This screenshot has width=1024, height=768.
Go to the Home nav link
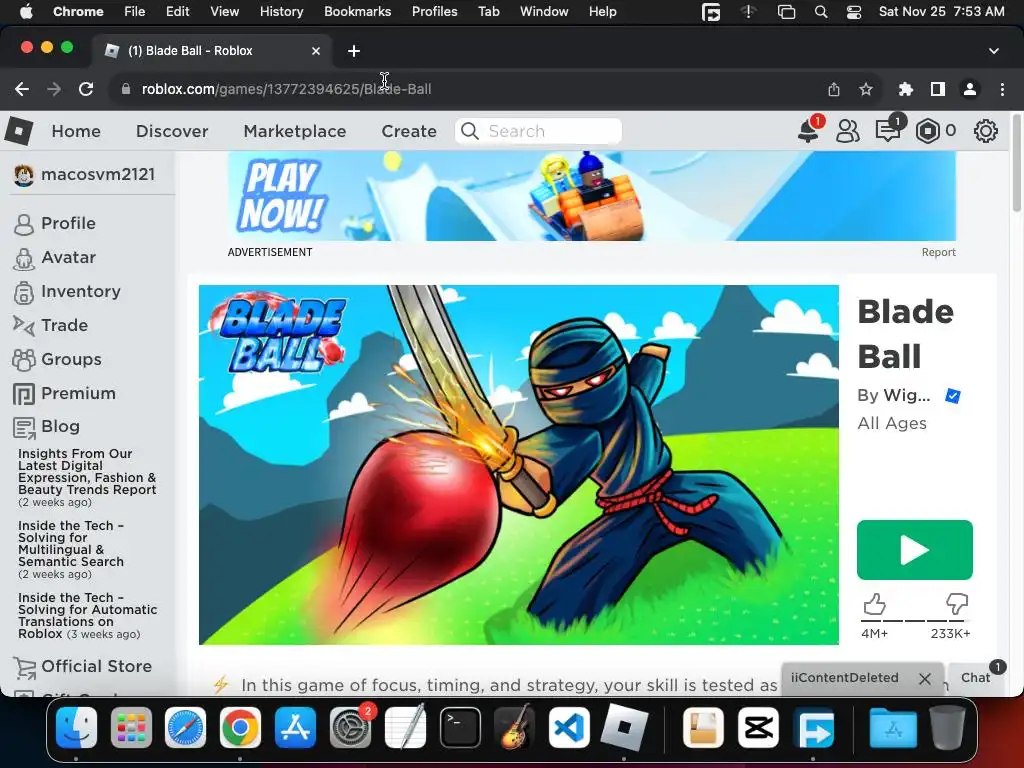tap(76, 131)
